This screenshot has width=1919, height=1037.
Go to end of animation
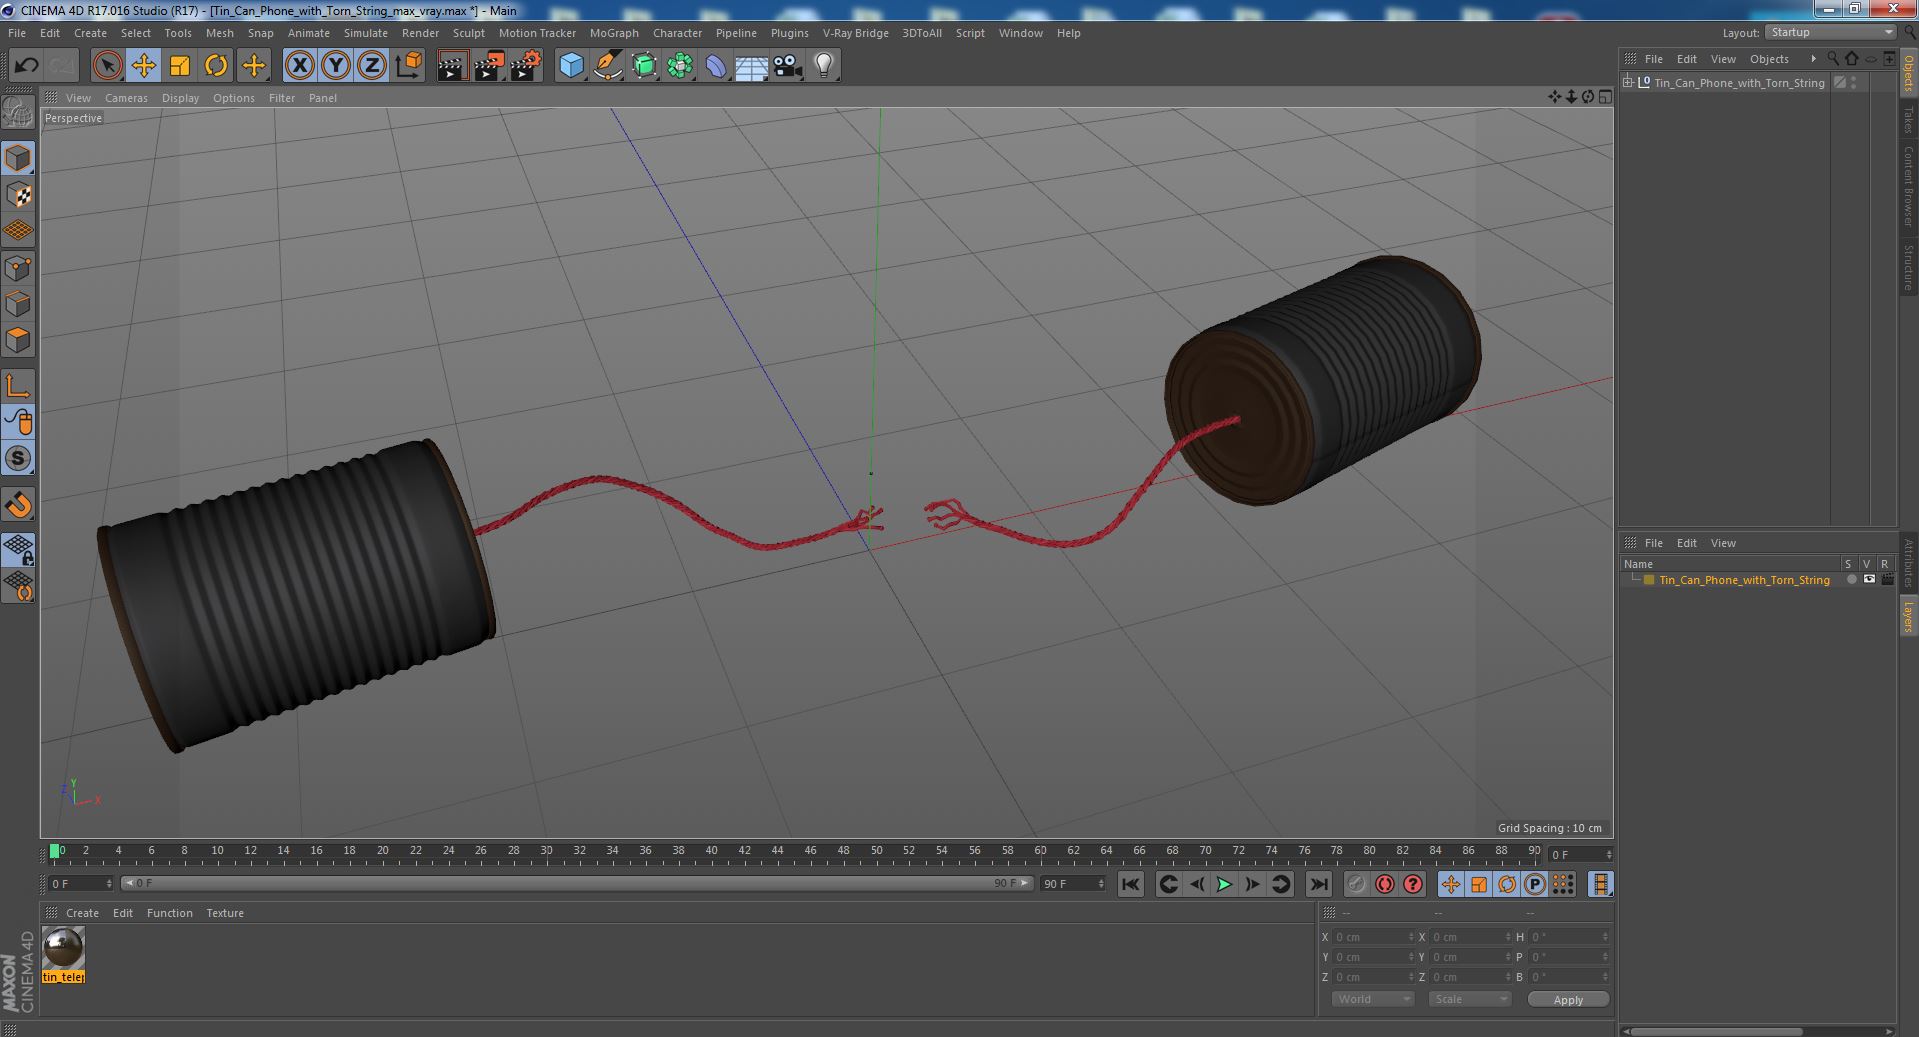(1319, 884)
